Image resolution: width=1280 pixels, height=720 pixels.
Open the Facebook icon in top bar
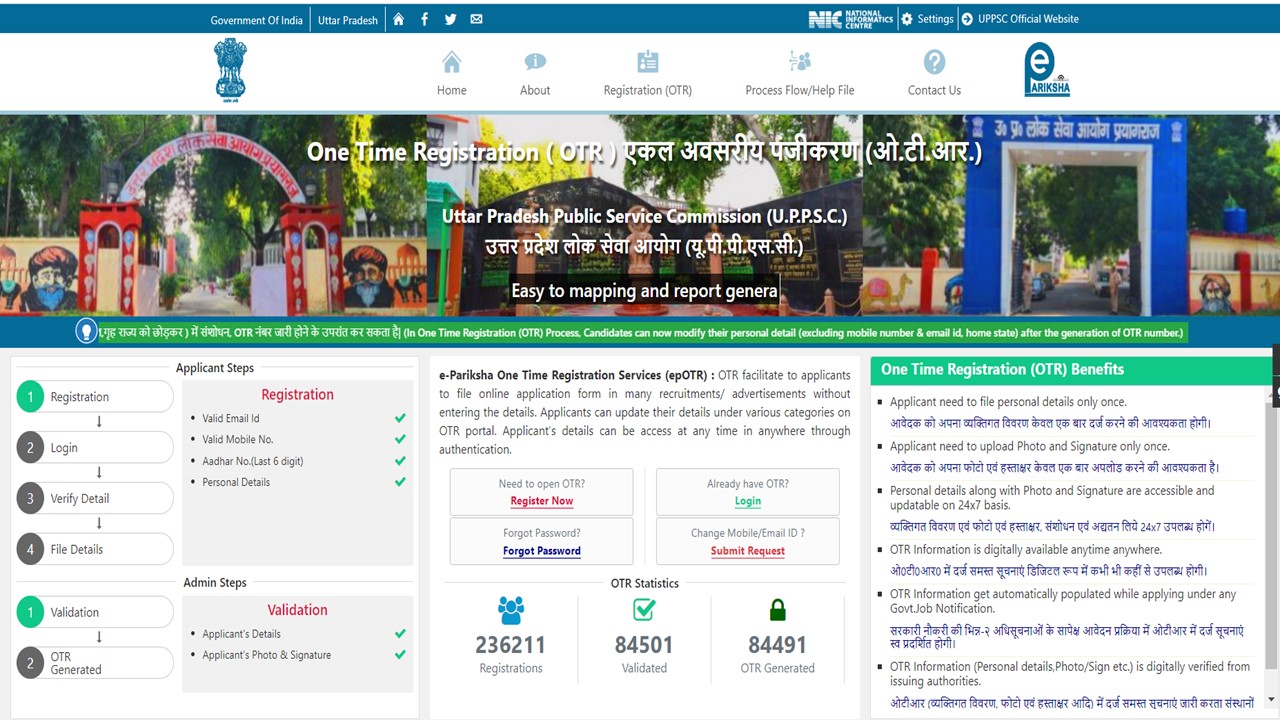pyautogui.click(x=425, y=19)
